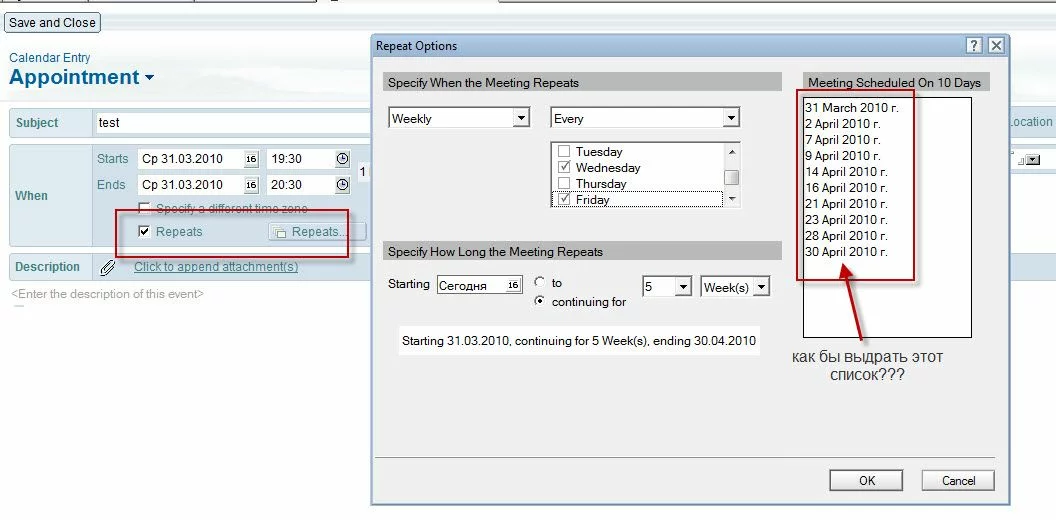The height and width of the screenshot is (520, 1056).
Task: Open the Appointment type menu arrow
Action: pyautogui.click(x=150, y=78)
